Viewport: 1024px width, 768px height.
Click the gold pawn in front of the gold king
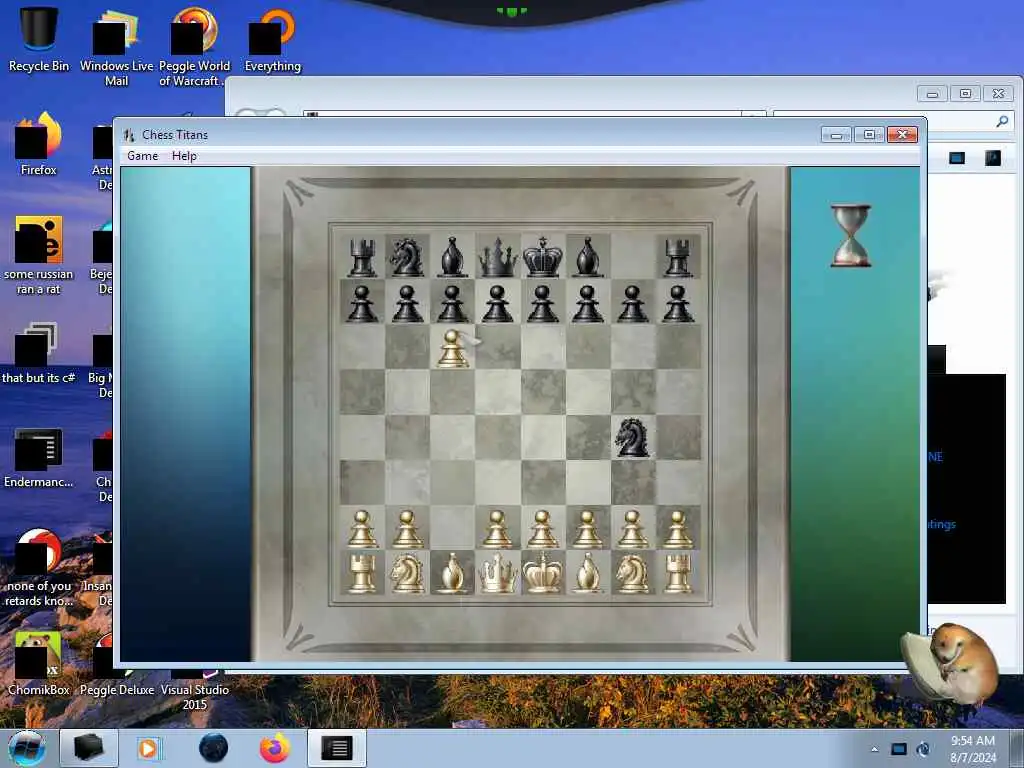(x=542, y=528)
